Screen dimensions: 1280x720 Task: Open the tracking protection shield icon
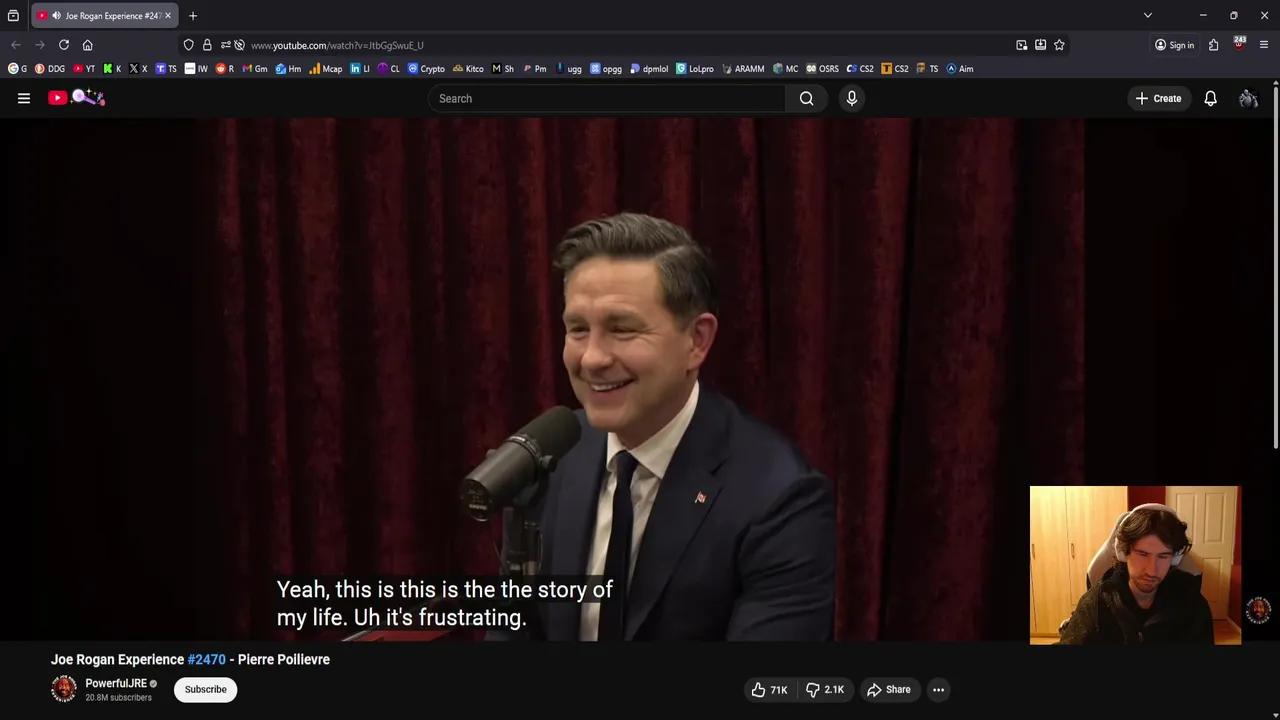tap(189, 45)
